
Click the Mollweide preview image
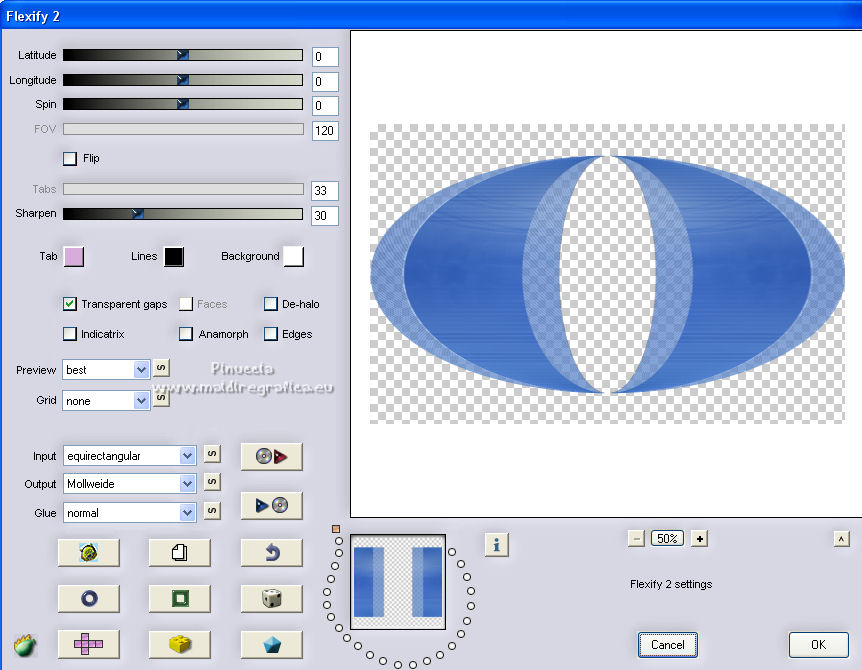(607, 274)
